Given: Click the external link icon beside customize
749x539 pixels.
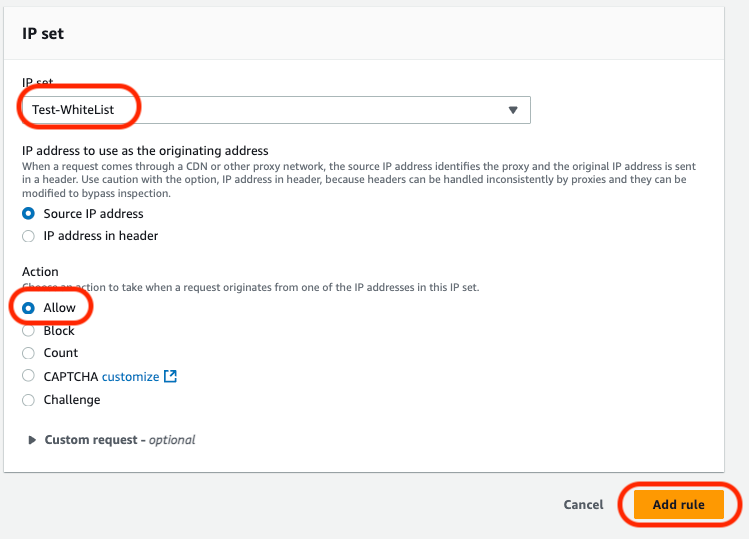Looking at the screenshot, I should [170, 377].
